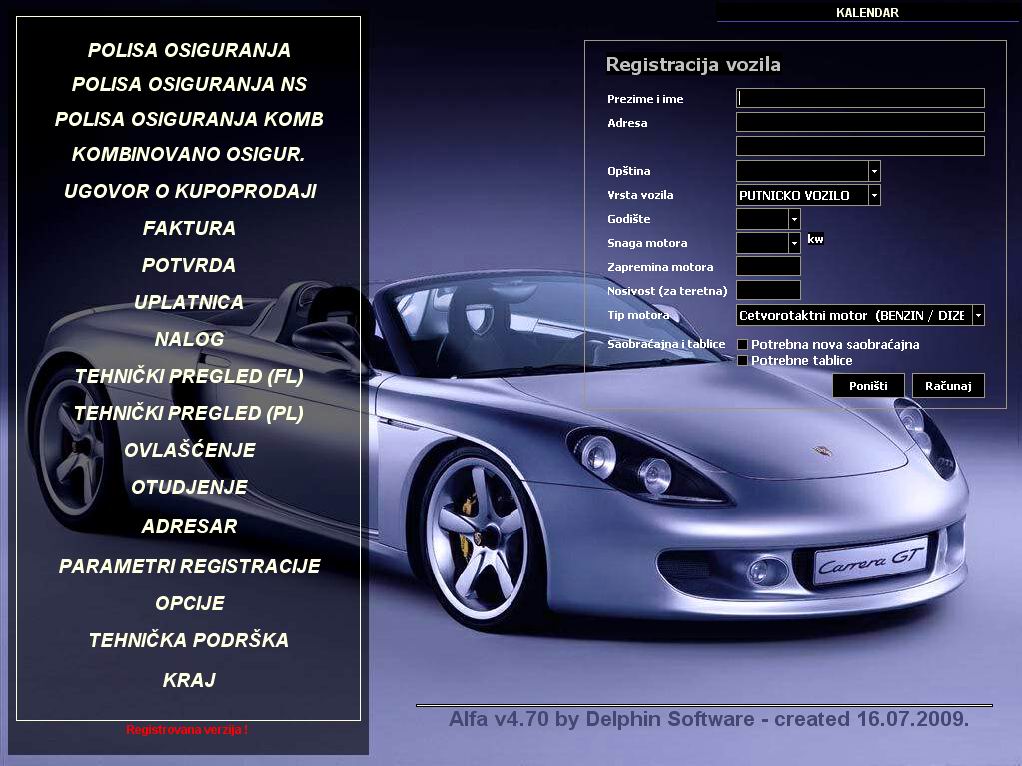This screenshot has width=1022, height=766.
Task: Open PARAMETRI REGISTRACIJE
Action: point(190,566)
